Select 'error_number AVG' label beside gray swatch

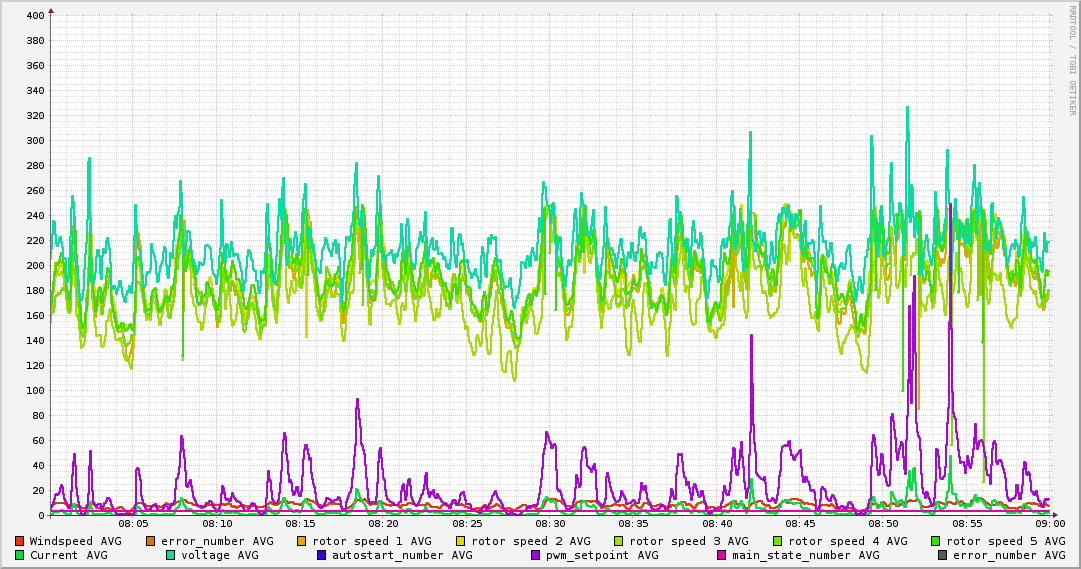[1009, 555]
